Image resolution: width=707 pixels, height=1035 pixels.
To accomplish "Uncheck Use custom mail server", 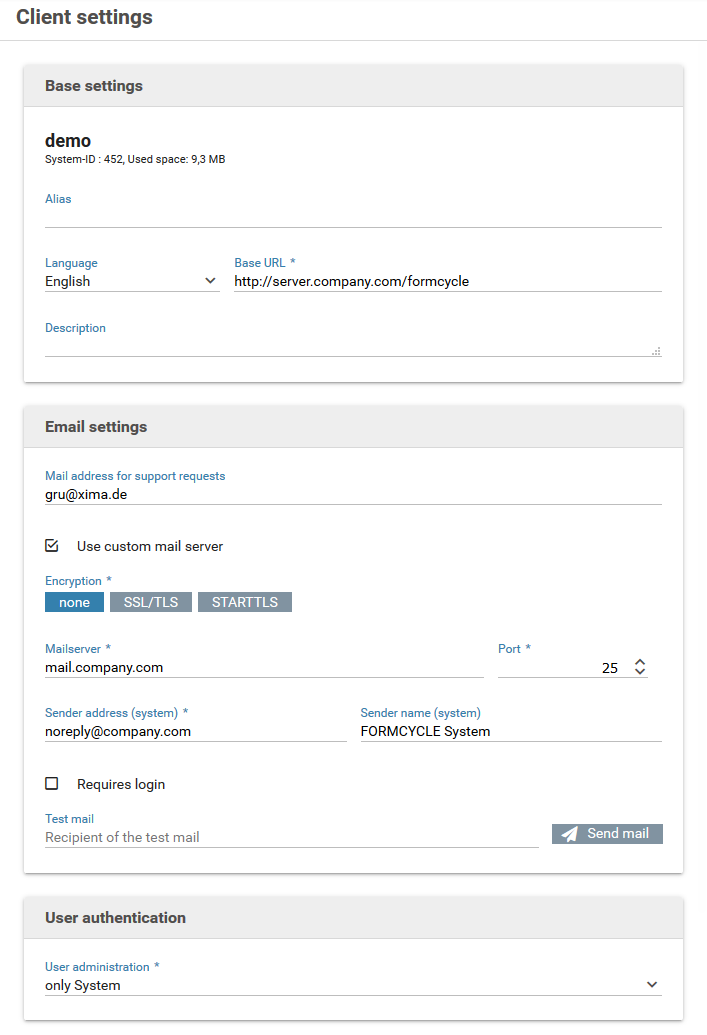I will tap(52, 546).
